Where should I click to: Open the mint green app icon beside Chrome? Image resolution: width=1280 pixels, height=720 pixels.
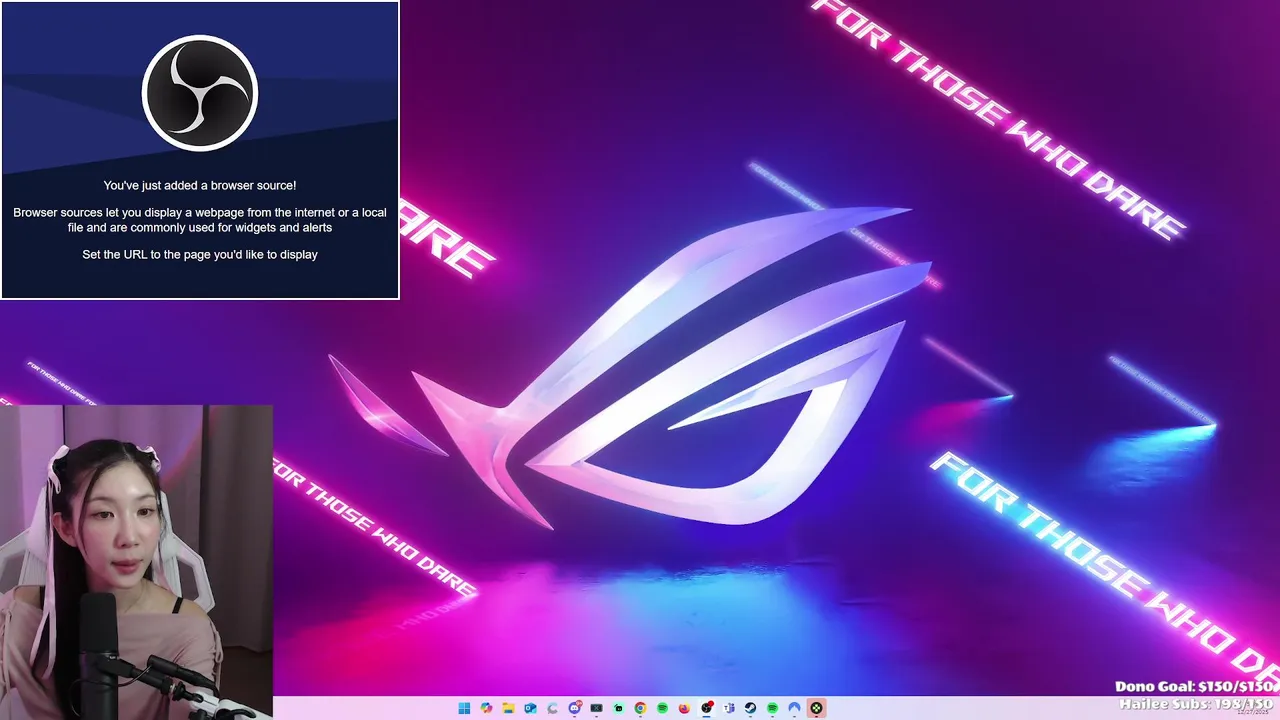point(619,708)
